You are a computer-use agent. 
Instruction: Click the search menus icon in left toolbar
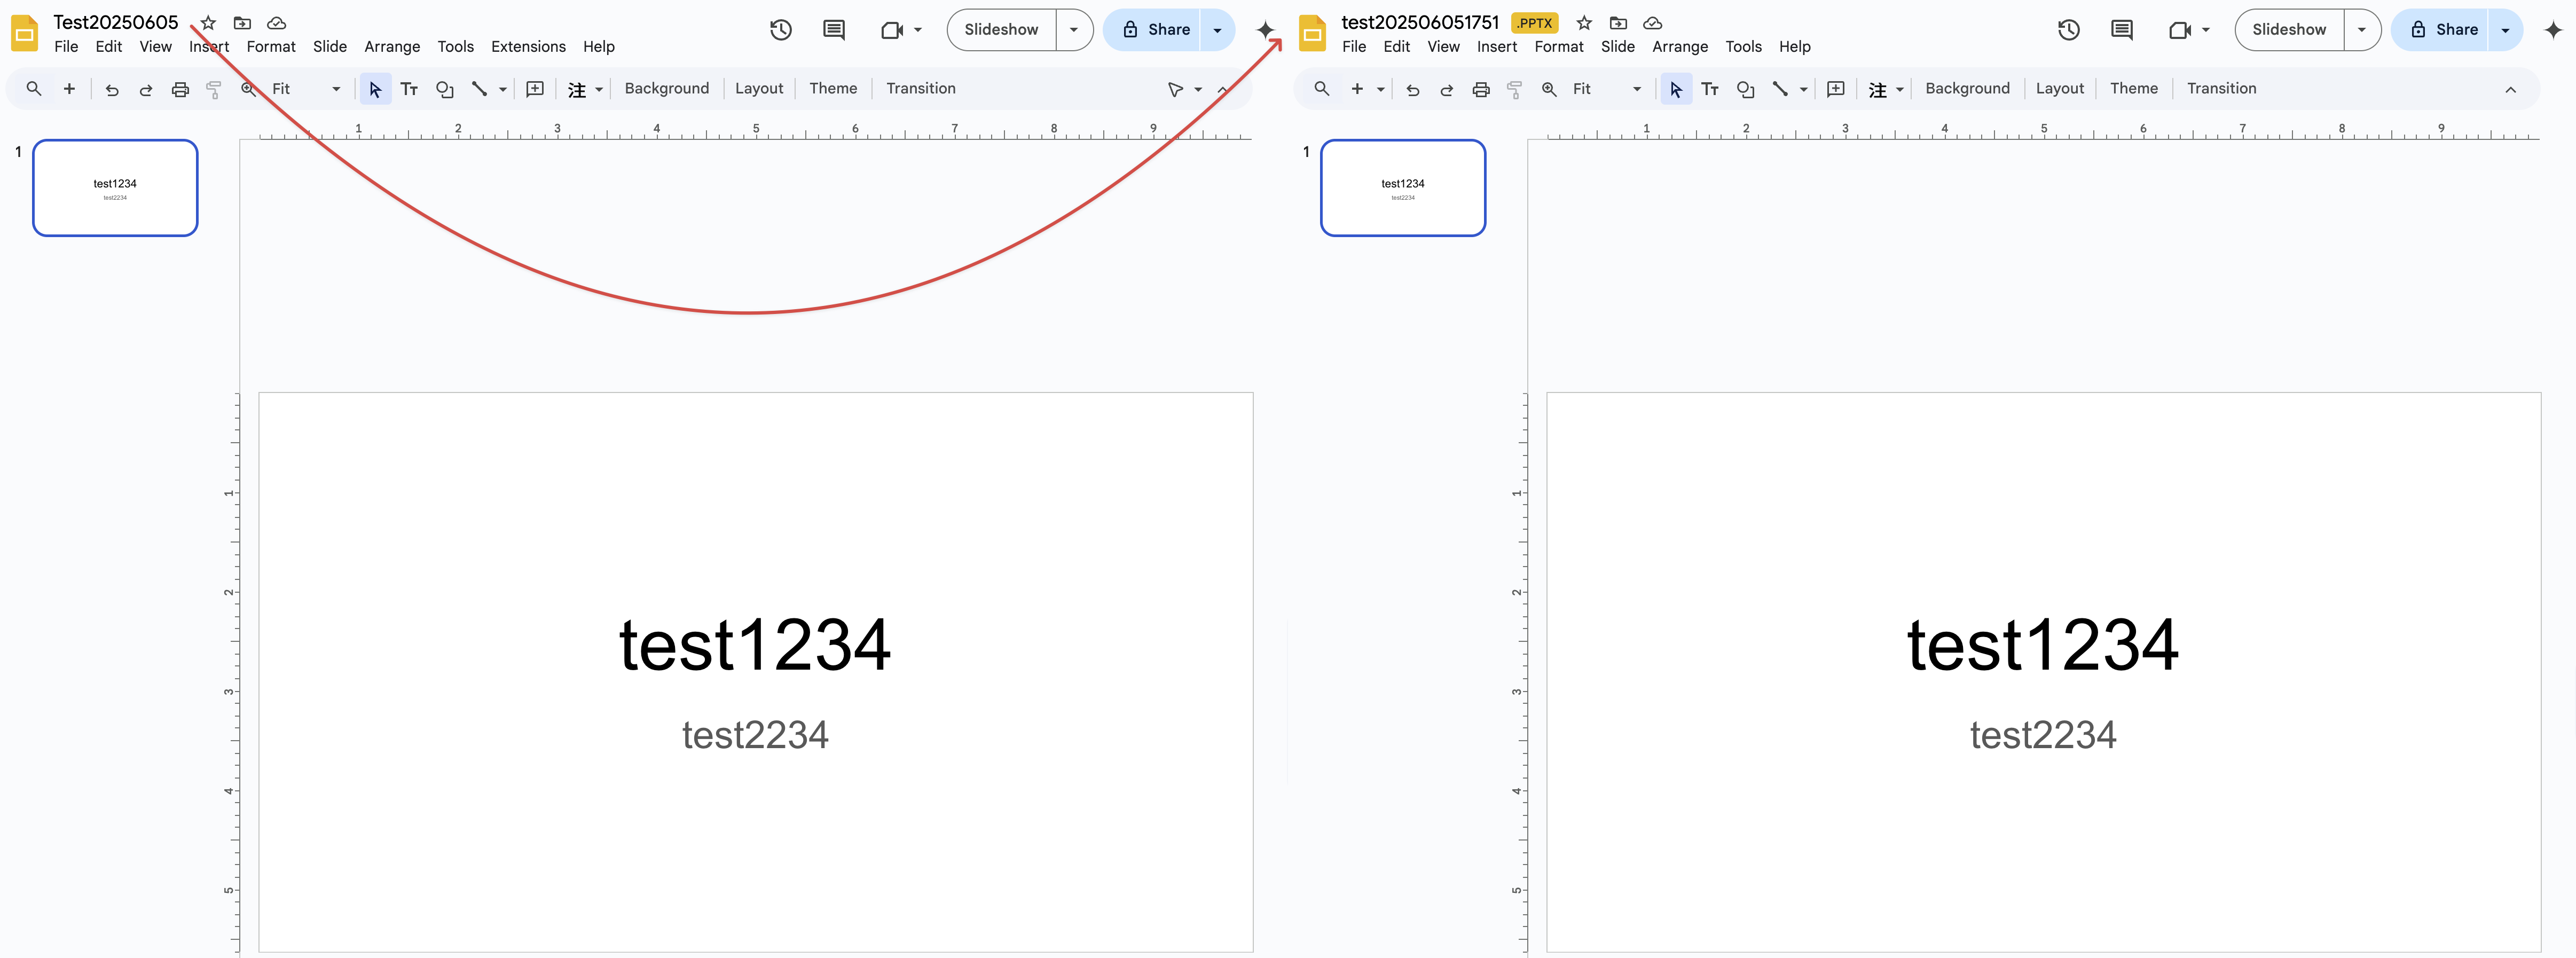pos(34,89)
